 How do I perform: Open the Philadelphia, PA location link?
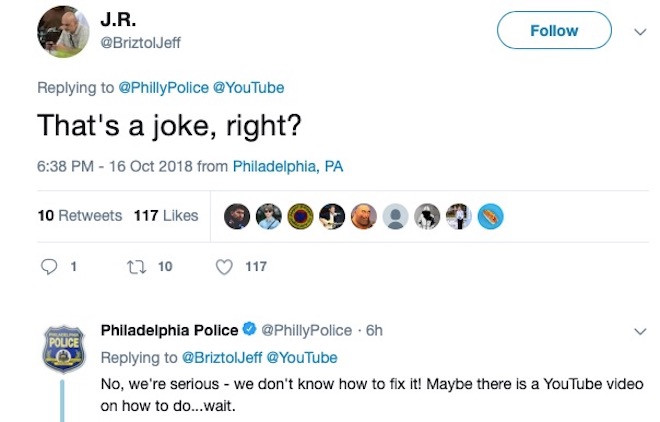tap(288, 167)
